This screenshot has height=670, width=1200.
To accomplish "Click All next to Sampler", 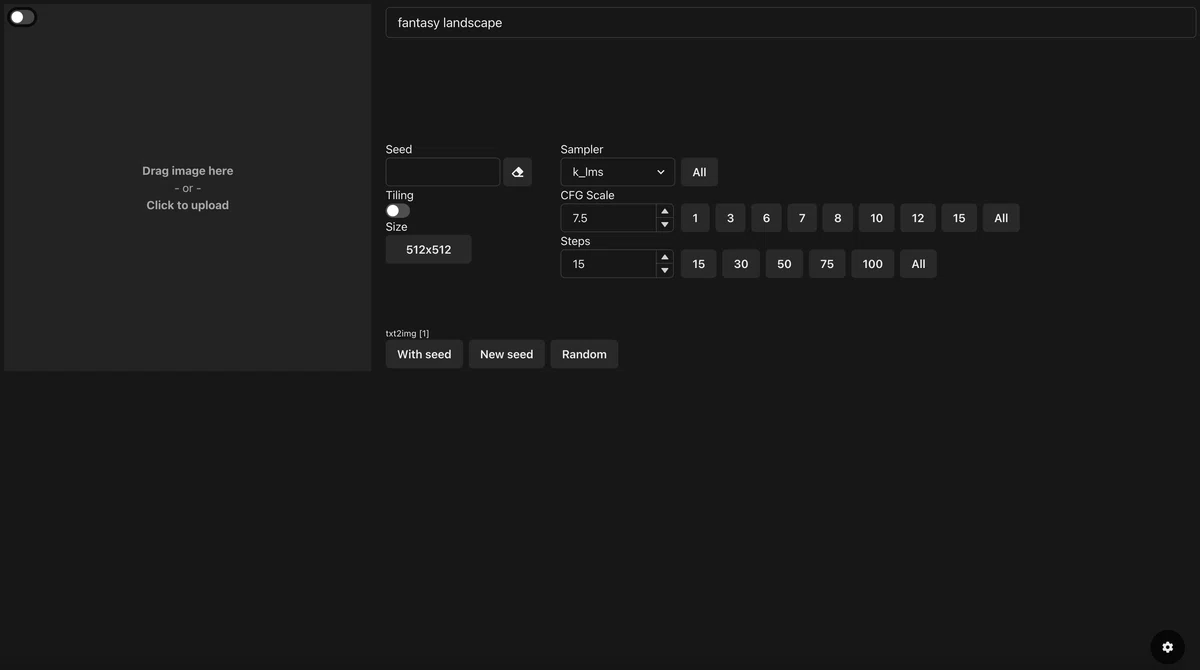I will pos(699,172).
